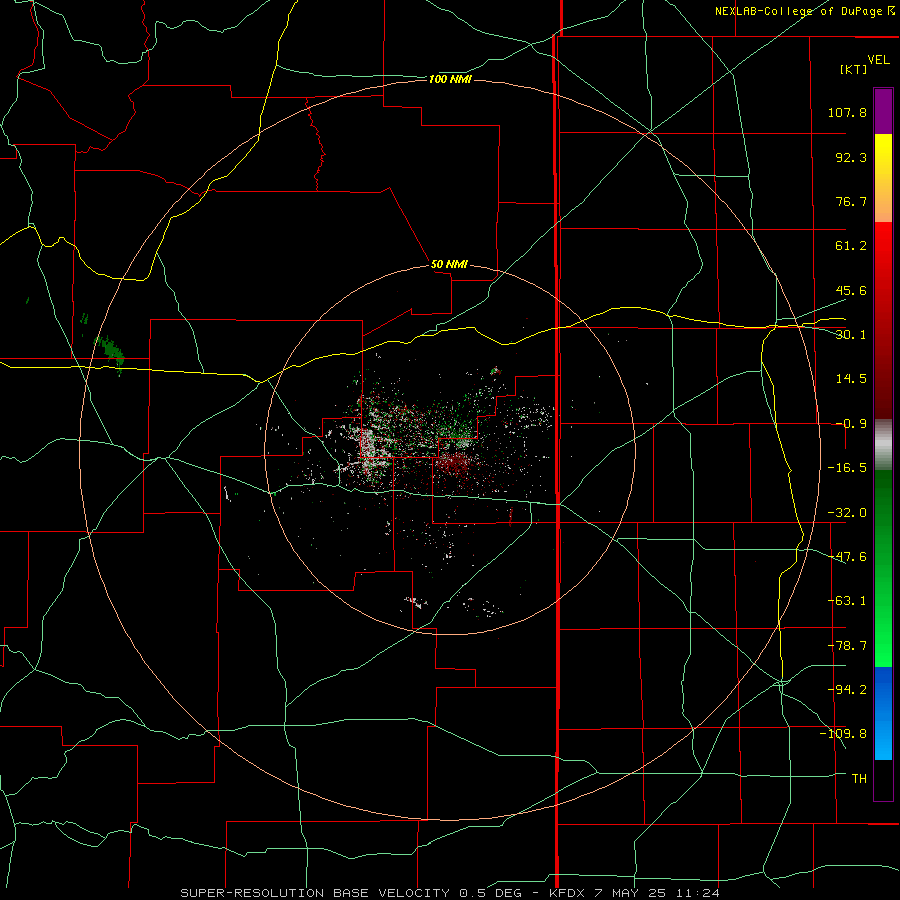The width and height of the screenshot is (900, 900).
Task: Click the 30.1 velocity scale value
Action: click(x=851, y=335)
